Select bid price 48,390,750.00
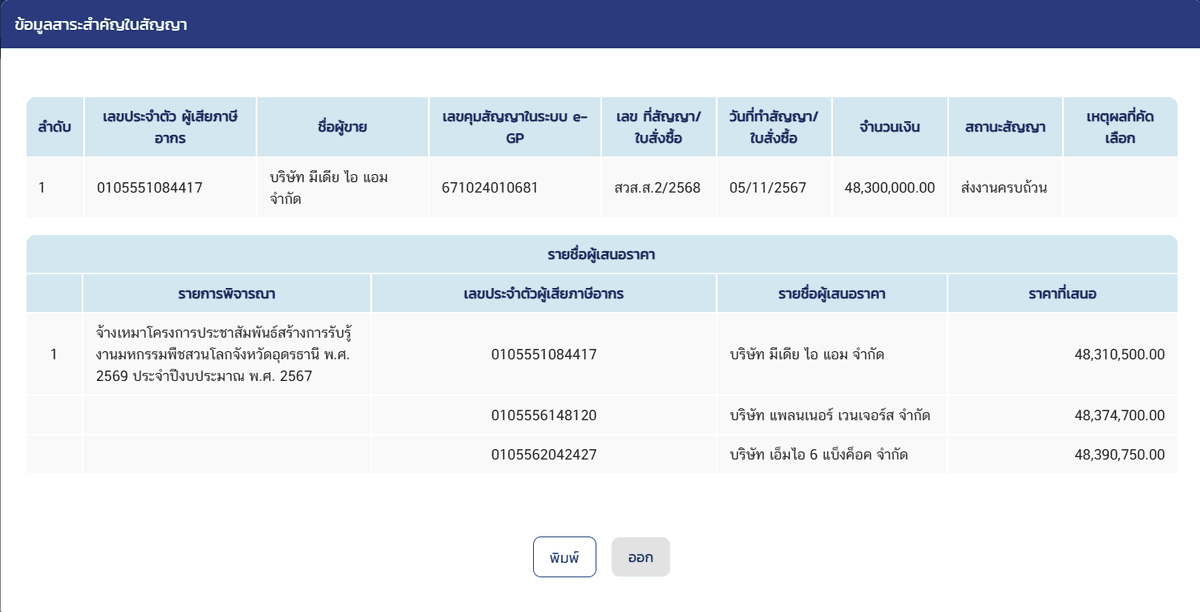The width and height of the screenshot is (1200, 612). coord(1120,454)
